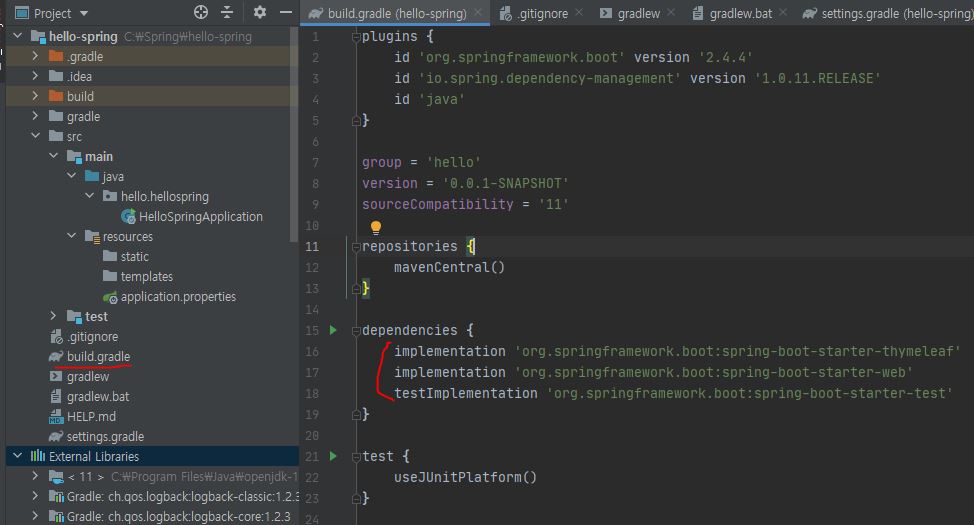Run dependencies task gutter arrow
The image size is (974, 525).
click(x=334, y=330)
